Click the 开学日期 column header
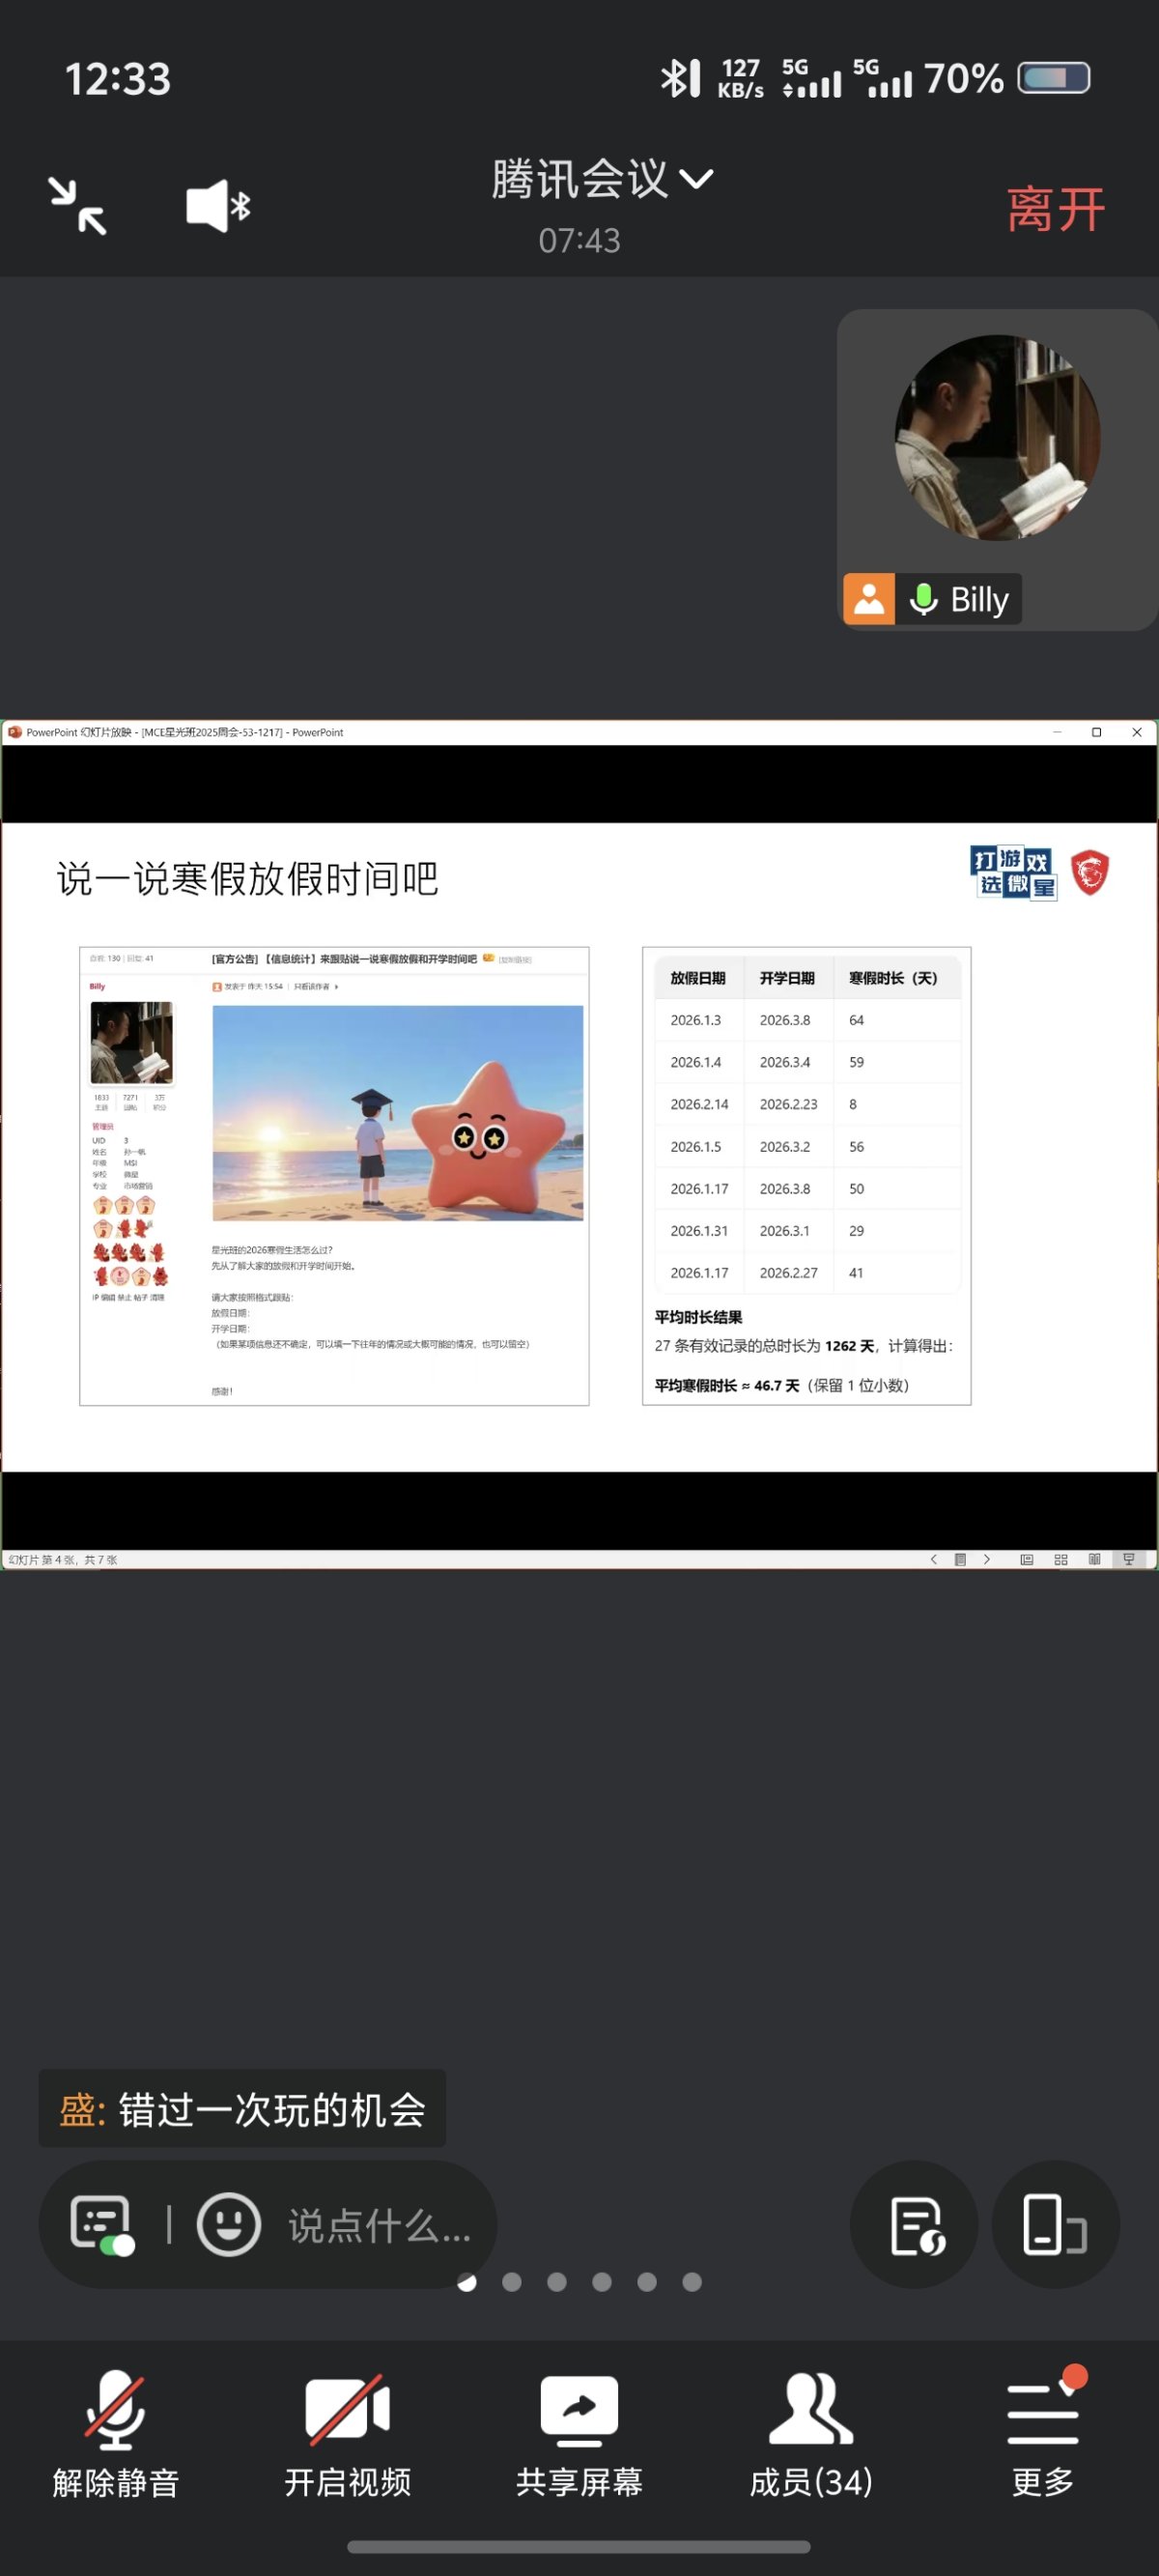 coord(787,978)
